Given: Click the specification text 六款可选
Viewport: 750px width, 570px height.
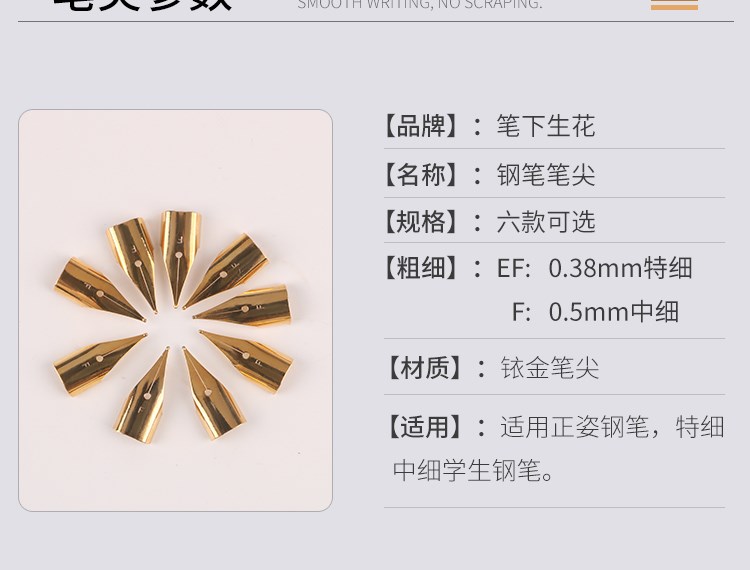Looking at the screenshot, I should (546, 221).
